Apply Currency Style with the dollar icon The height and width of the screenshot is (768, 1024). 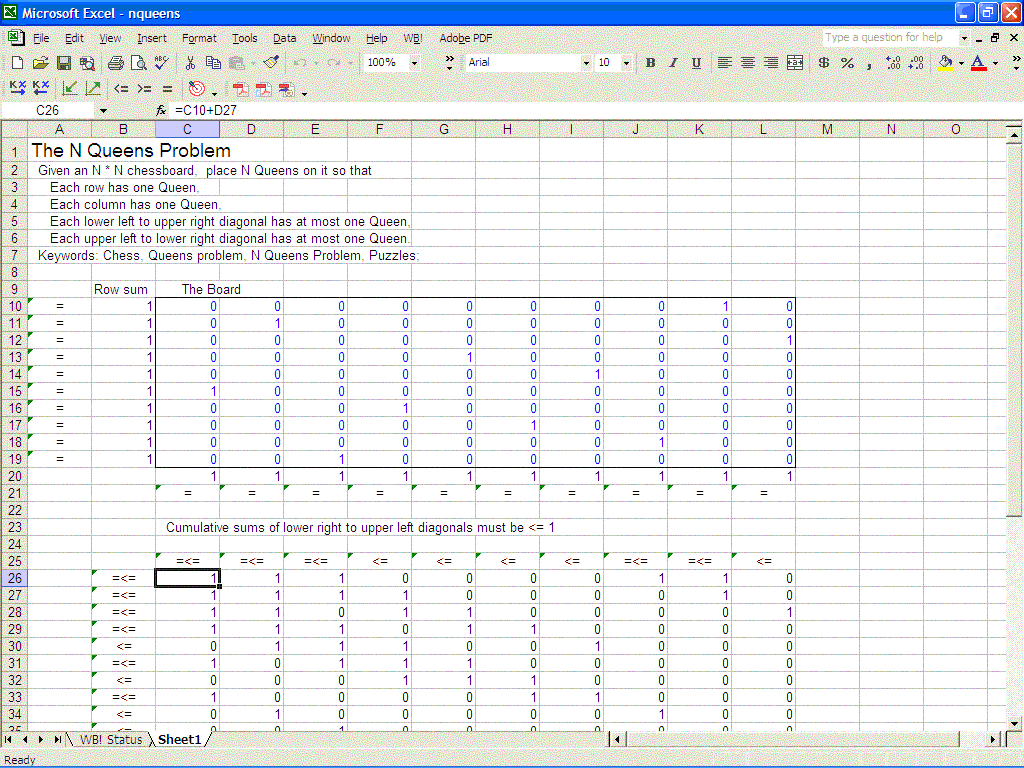[x=824, y=63]
